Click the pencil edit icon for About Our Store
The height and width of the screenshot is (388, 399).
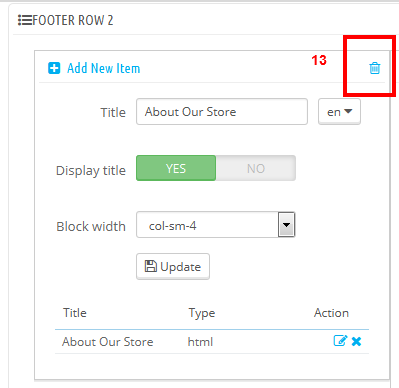click(340, 341)
